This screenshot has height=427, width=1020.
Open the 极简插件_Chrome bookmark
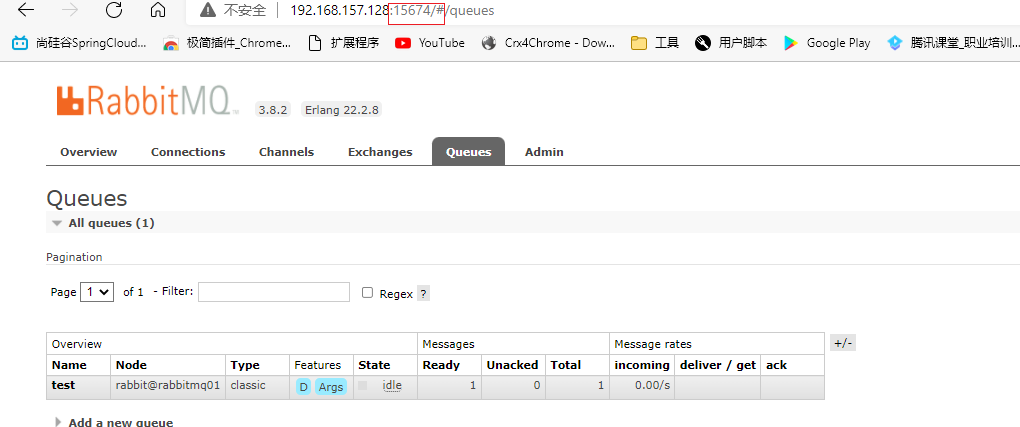coord(226,43)
